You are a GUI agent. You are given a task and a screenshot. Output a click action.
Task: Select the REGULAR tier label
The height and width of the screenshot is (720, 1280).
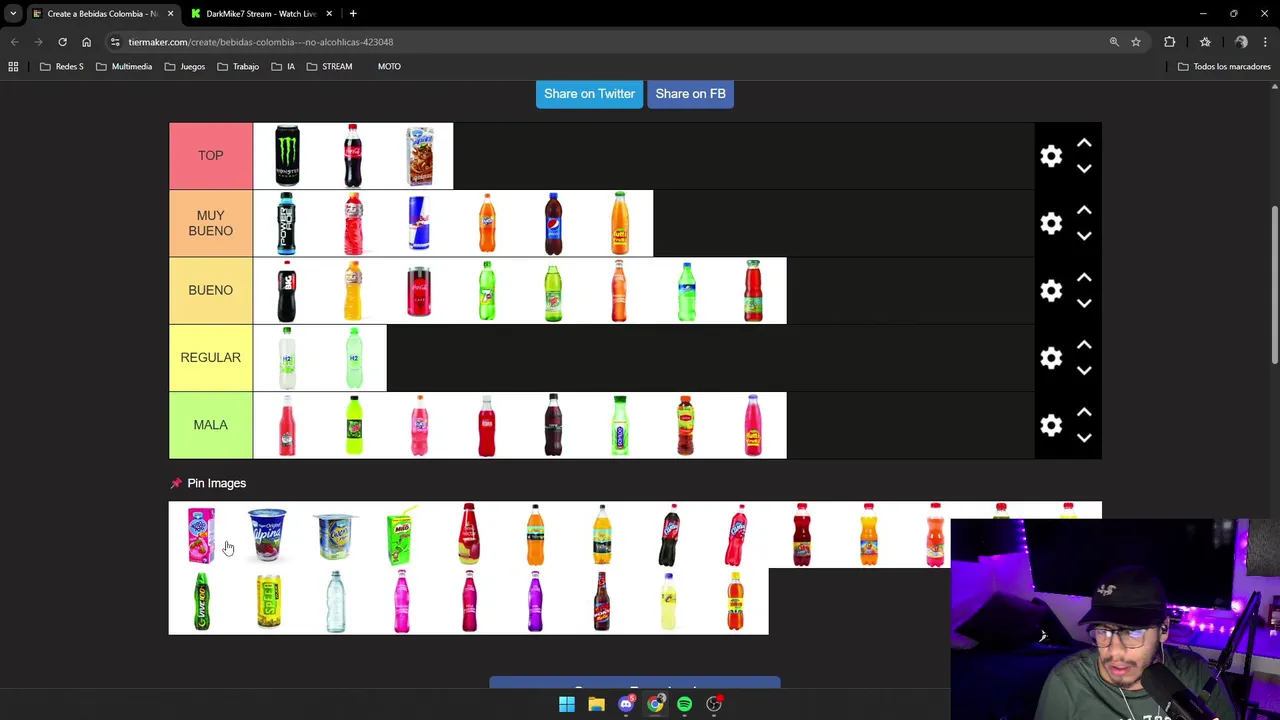click(210, 357)
